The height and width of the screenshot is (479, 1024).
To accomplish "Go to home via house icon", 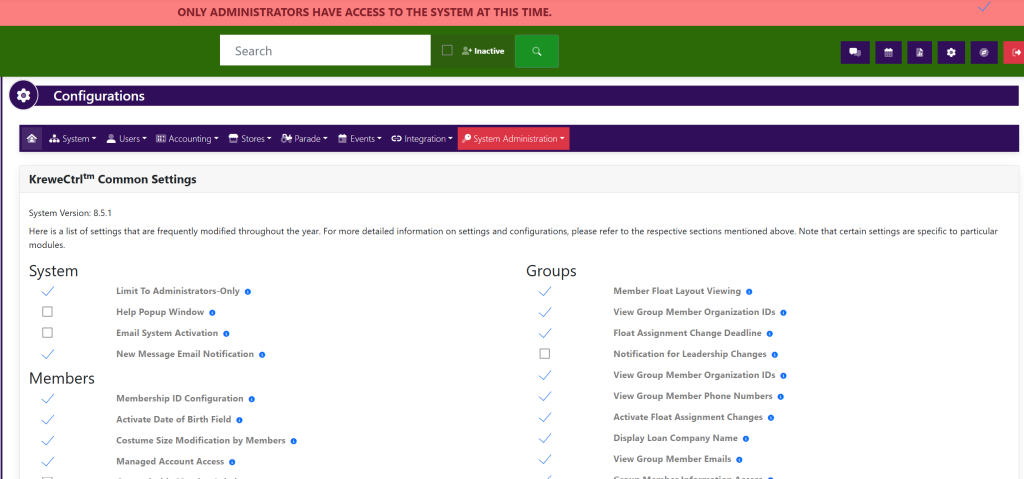I will point(32,139).
